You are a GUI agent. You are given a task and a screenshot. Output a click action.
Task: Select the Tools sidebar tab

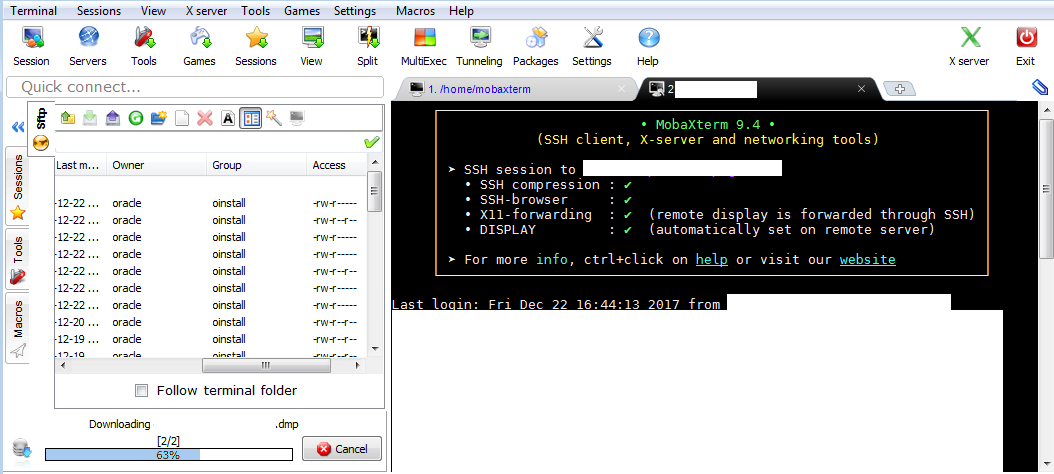(x=17, y=260)
